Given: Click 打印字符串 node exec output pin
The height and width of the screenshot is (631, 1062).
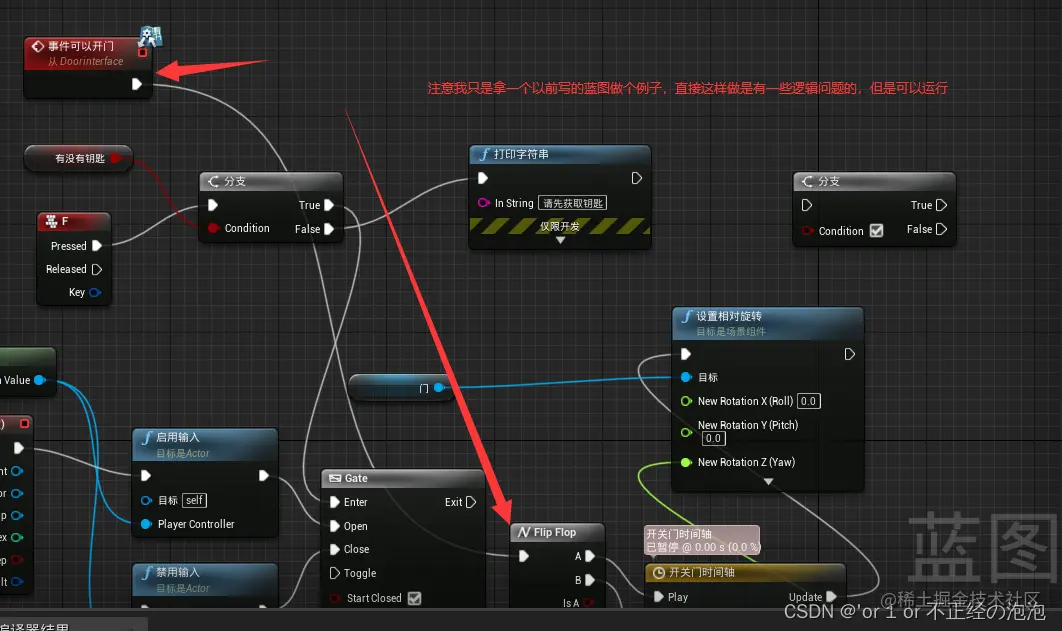Looking at the screenshot, I should click(x=637, y=178).
